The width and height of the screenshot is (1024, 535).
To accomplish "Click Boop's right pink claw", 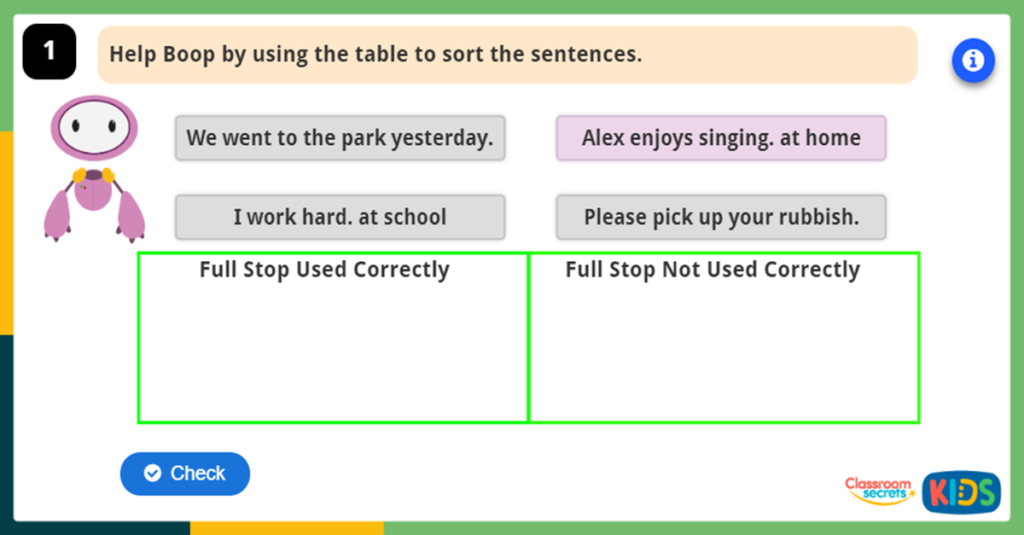I will [x=131, y=214].
